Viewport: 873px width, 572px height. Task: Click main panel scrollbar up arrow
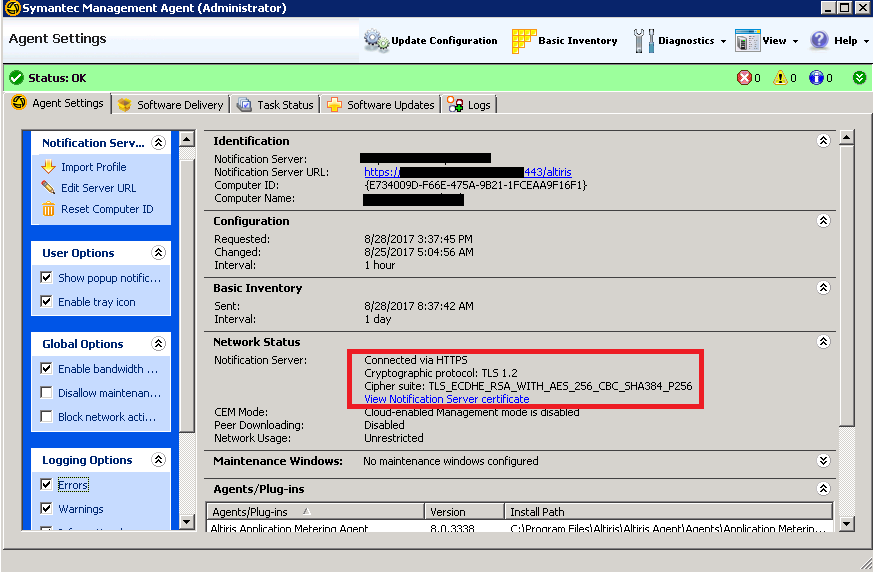[846, 137]
